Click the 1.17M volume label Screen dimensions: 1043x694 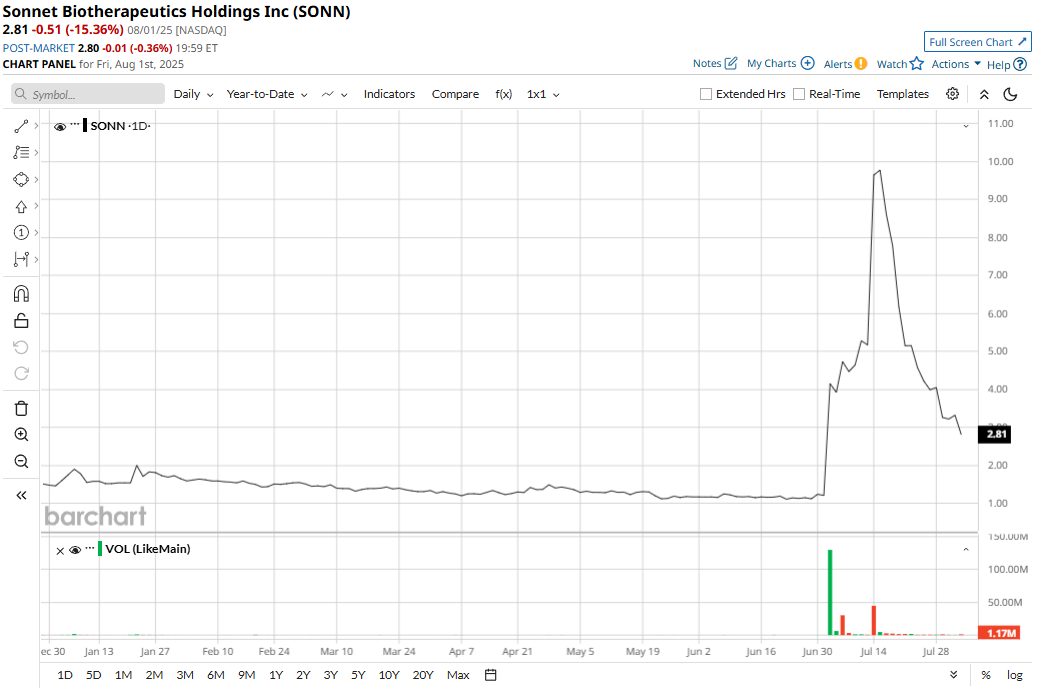pos(999,633)
